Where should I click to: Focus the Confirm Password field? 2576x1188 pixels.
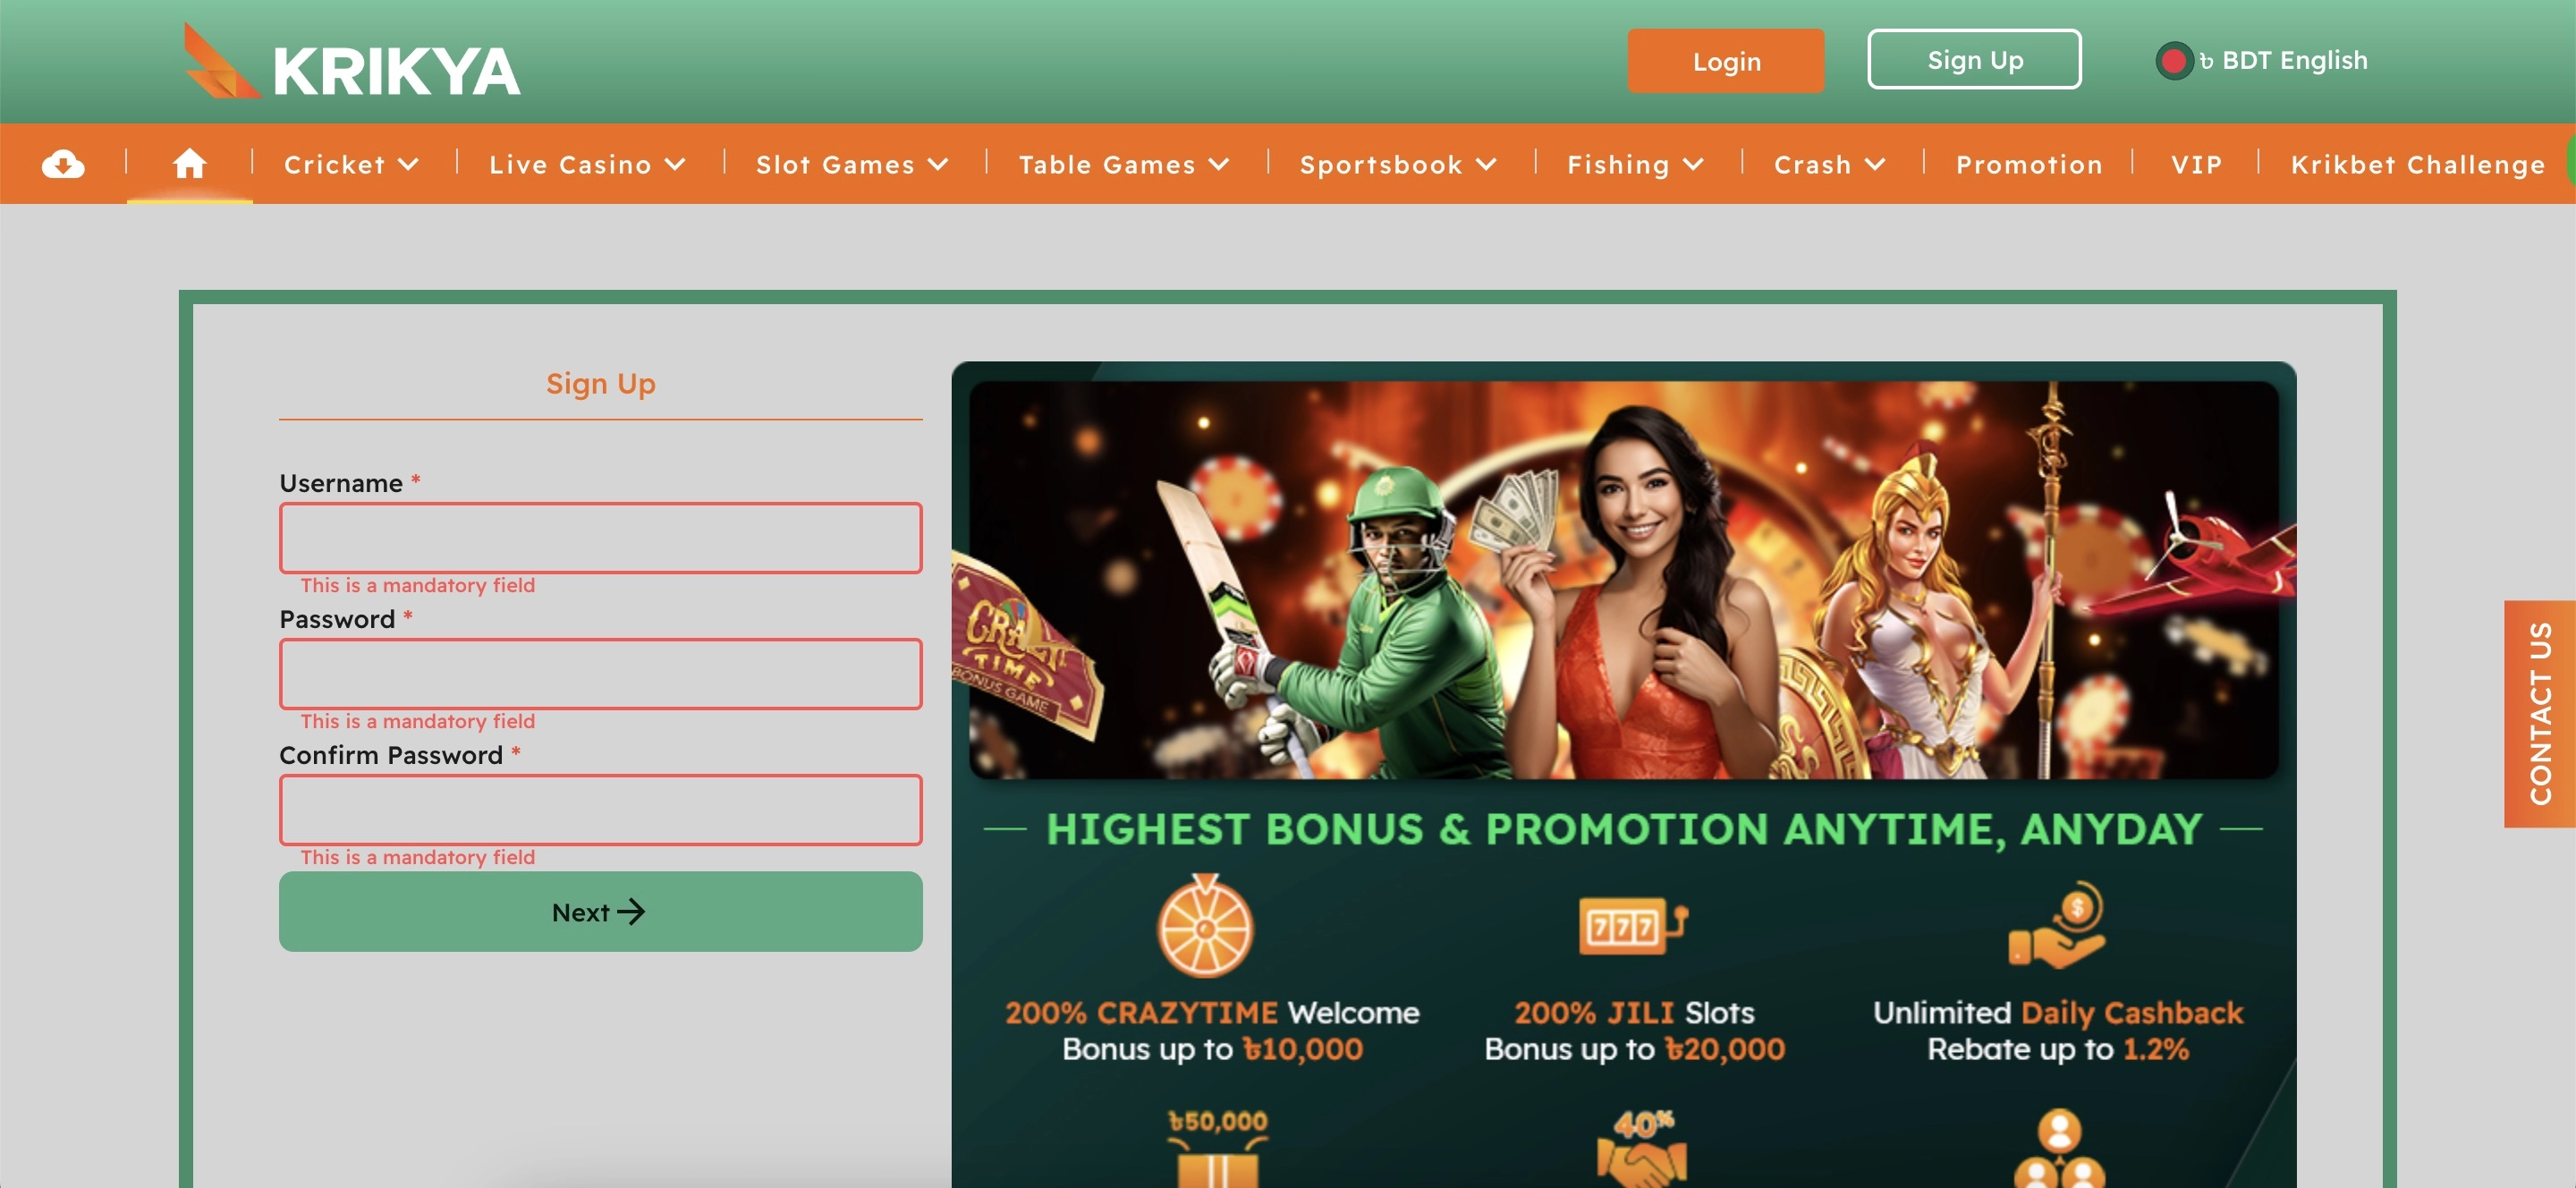click(600, 810)
